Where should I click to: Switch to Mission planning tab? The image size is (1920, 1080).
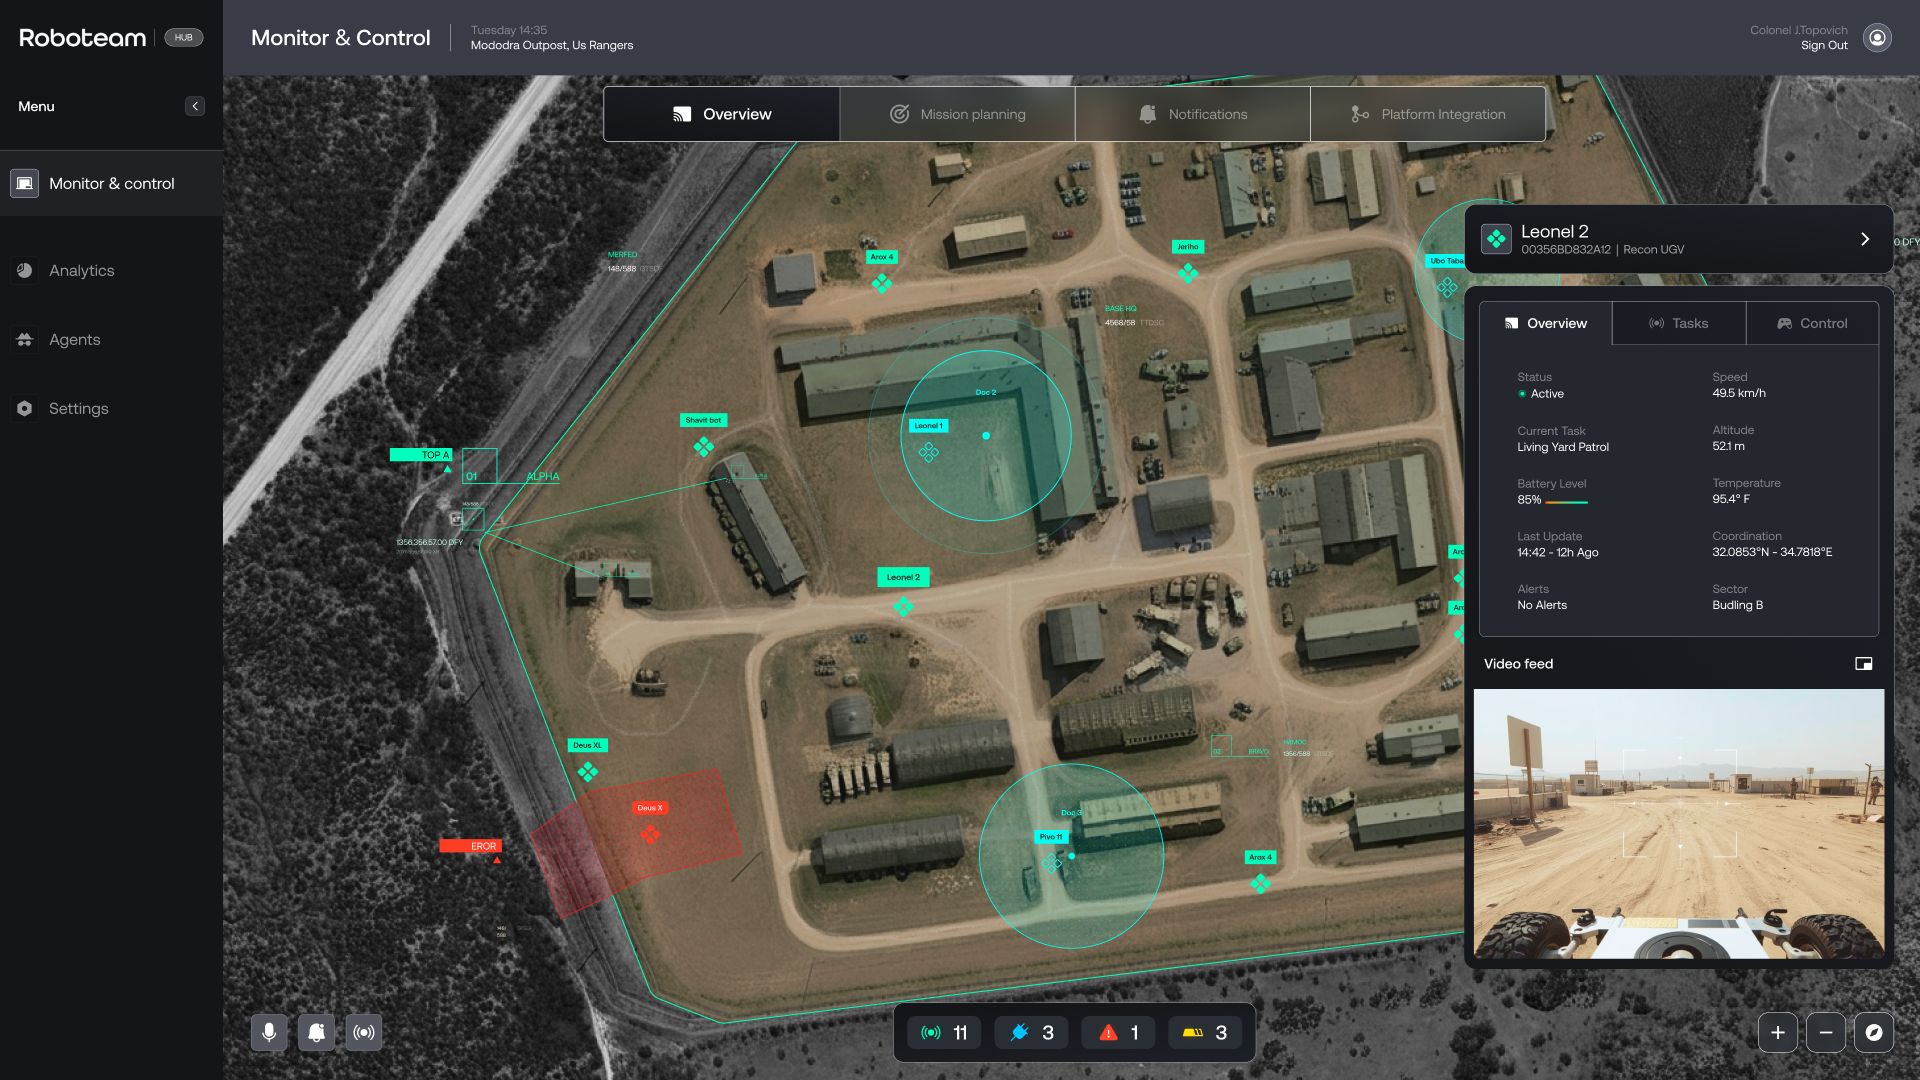(x=957, y=114)
